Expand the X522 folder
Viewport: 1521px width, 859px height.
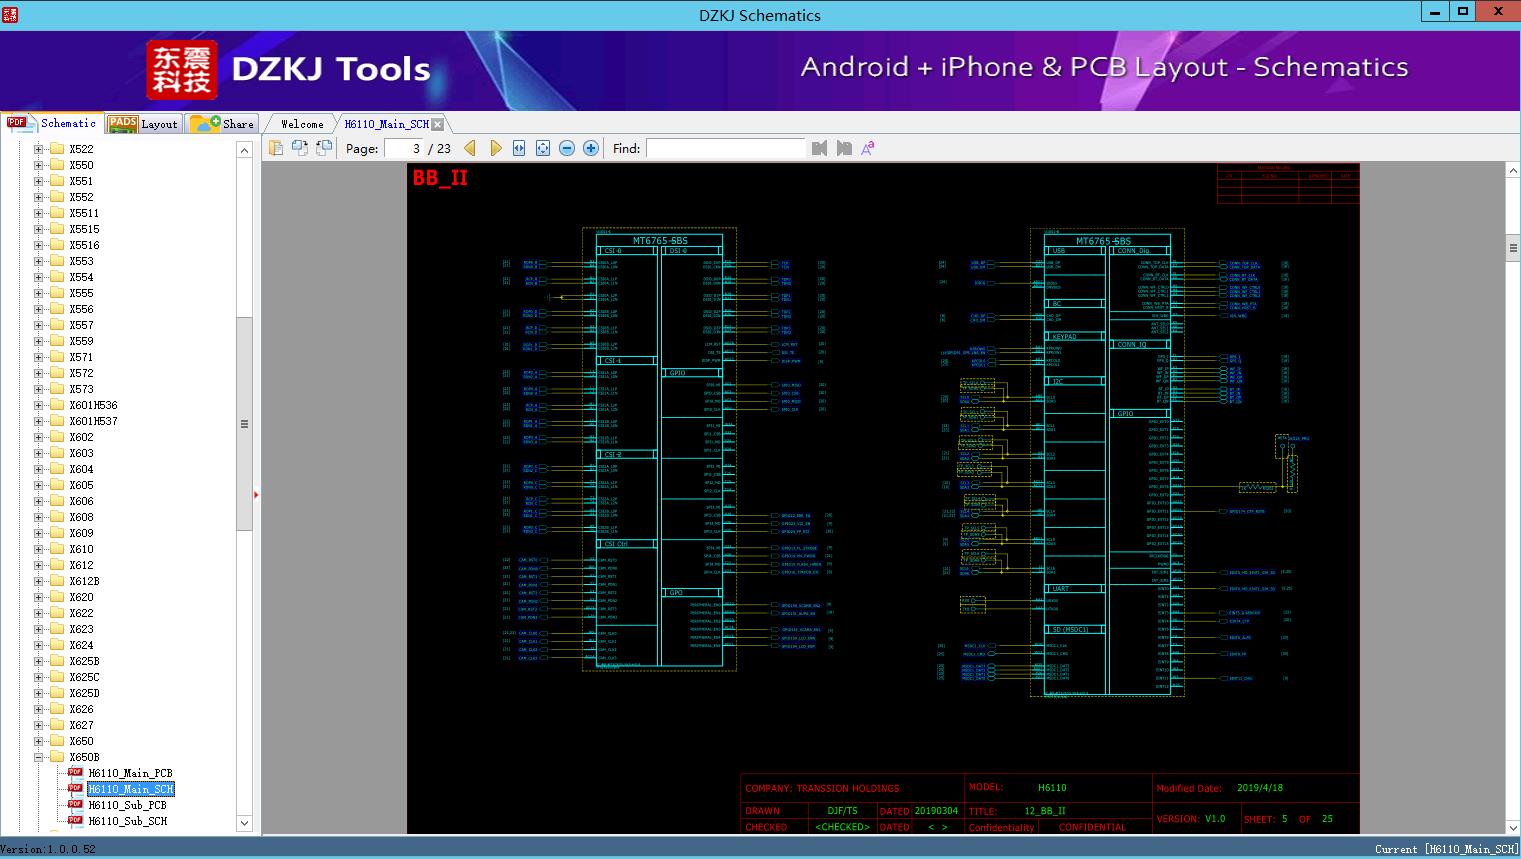pos(39,149)
